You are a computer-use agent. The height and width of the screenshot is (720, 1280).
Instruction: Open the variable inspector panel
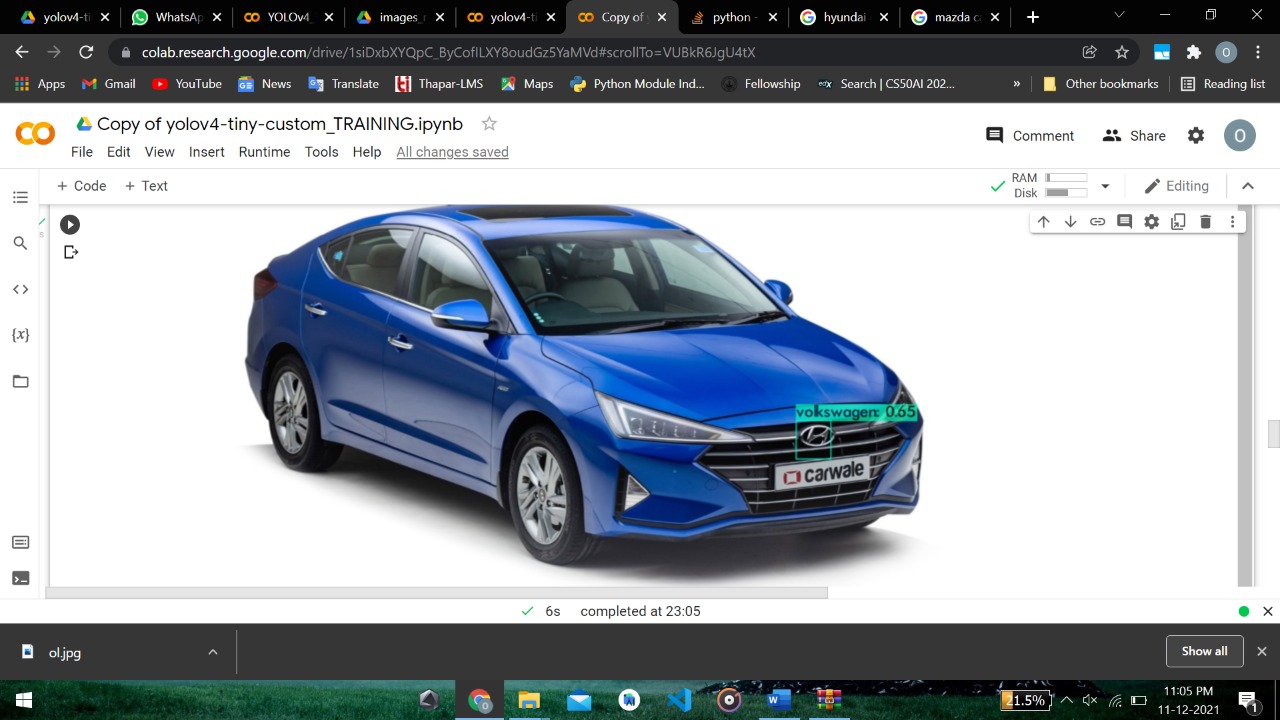20,335
